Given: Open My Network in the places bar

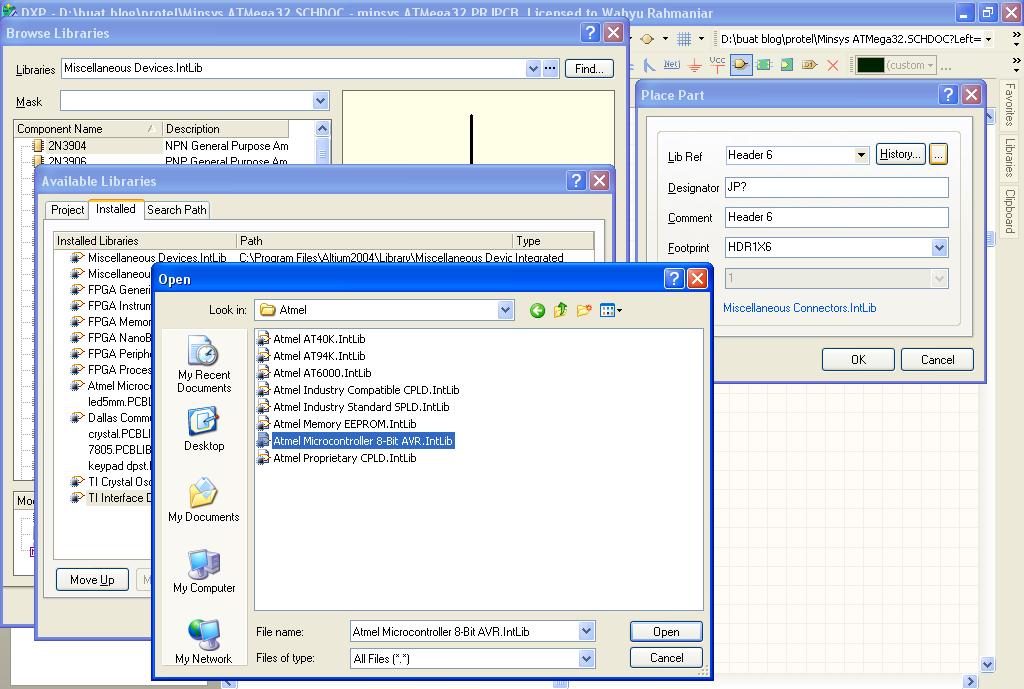Looking at the screenshot, I should click(x=204, y=641).
